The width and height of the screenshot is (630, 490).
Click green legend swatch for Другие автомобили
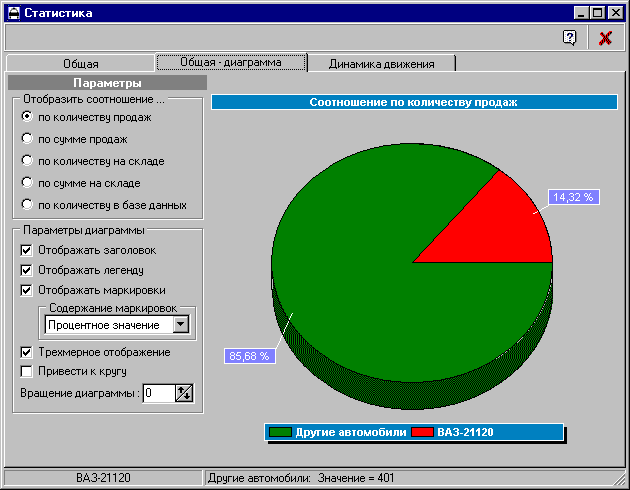tap(280, 432)
